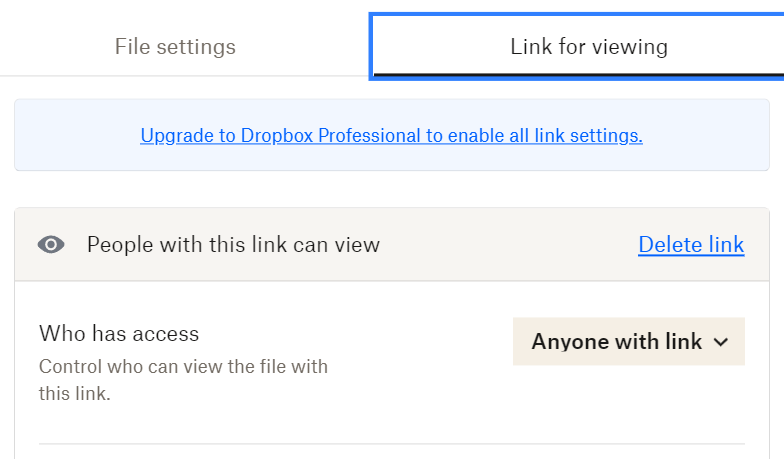This screenshot has height=459, width=784.
Task: Click the chevron arrow in access dropdown
Action: pos(720,342)
